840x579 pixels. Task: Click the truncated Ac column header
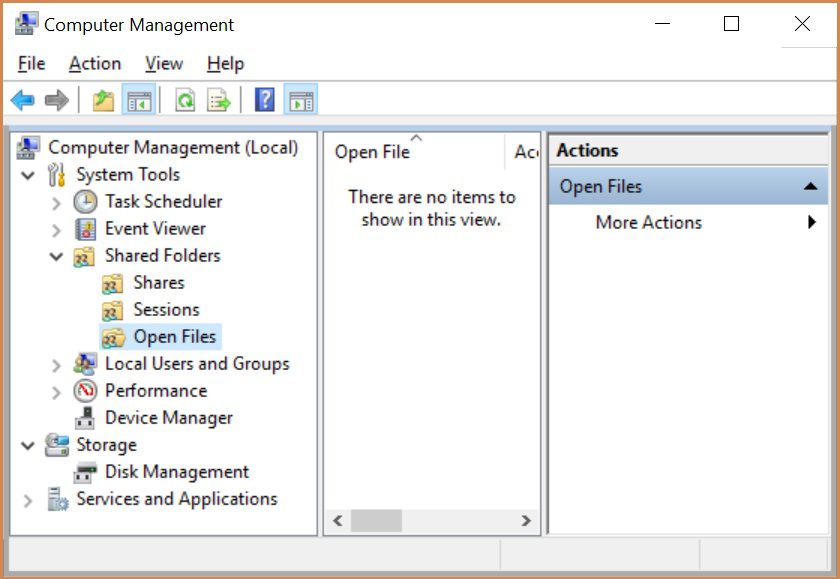coord(523,152)
